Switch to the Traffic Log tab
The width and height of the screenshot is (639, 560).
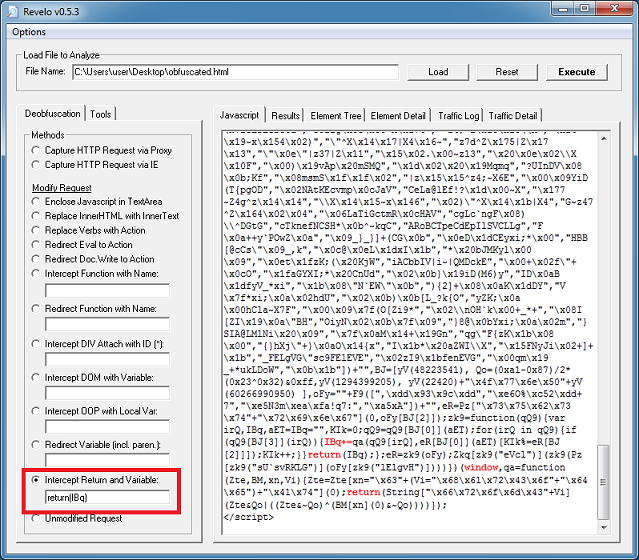[x=458, y=116]
